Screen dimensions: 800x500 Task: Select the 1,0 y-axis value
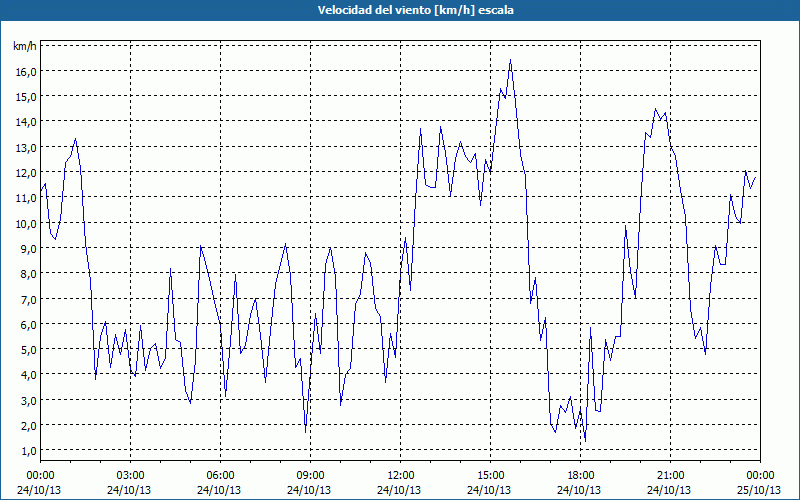click(29, 451)
